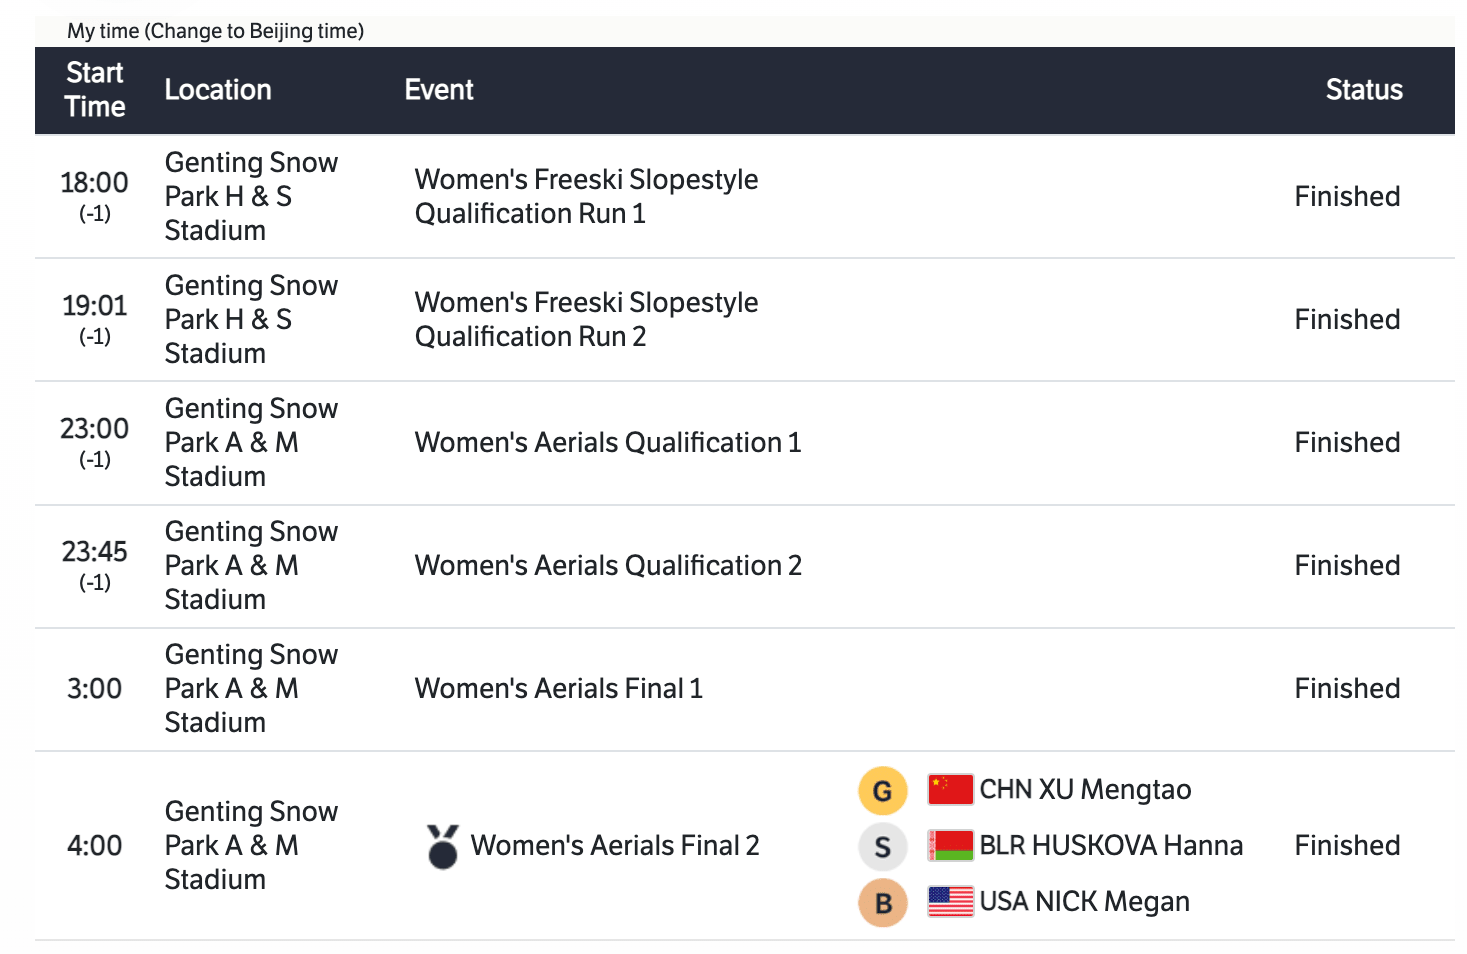Open Women's Aerials Final 1 event

pos(558,688)
